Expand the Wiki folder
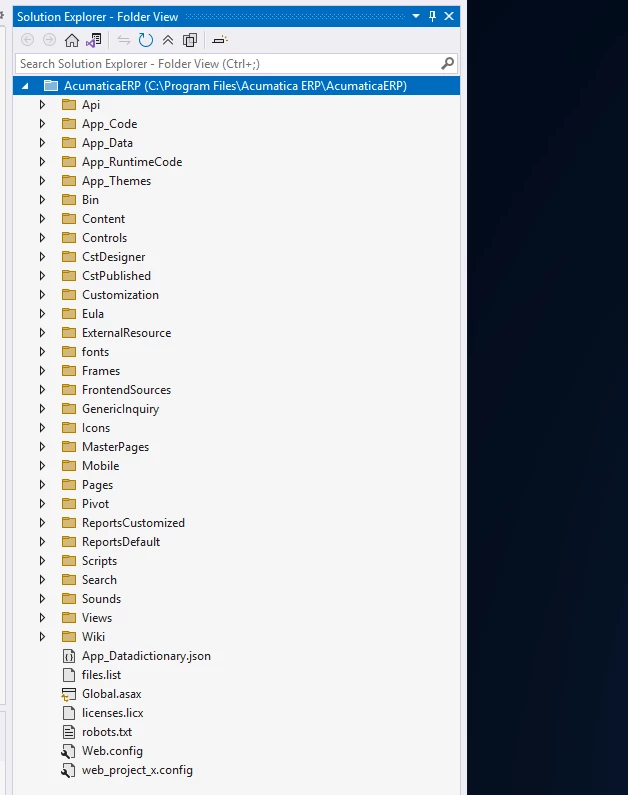Image resolution: width=628 pixels, height=795 pixels. point(43,637)
